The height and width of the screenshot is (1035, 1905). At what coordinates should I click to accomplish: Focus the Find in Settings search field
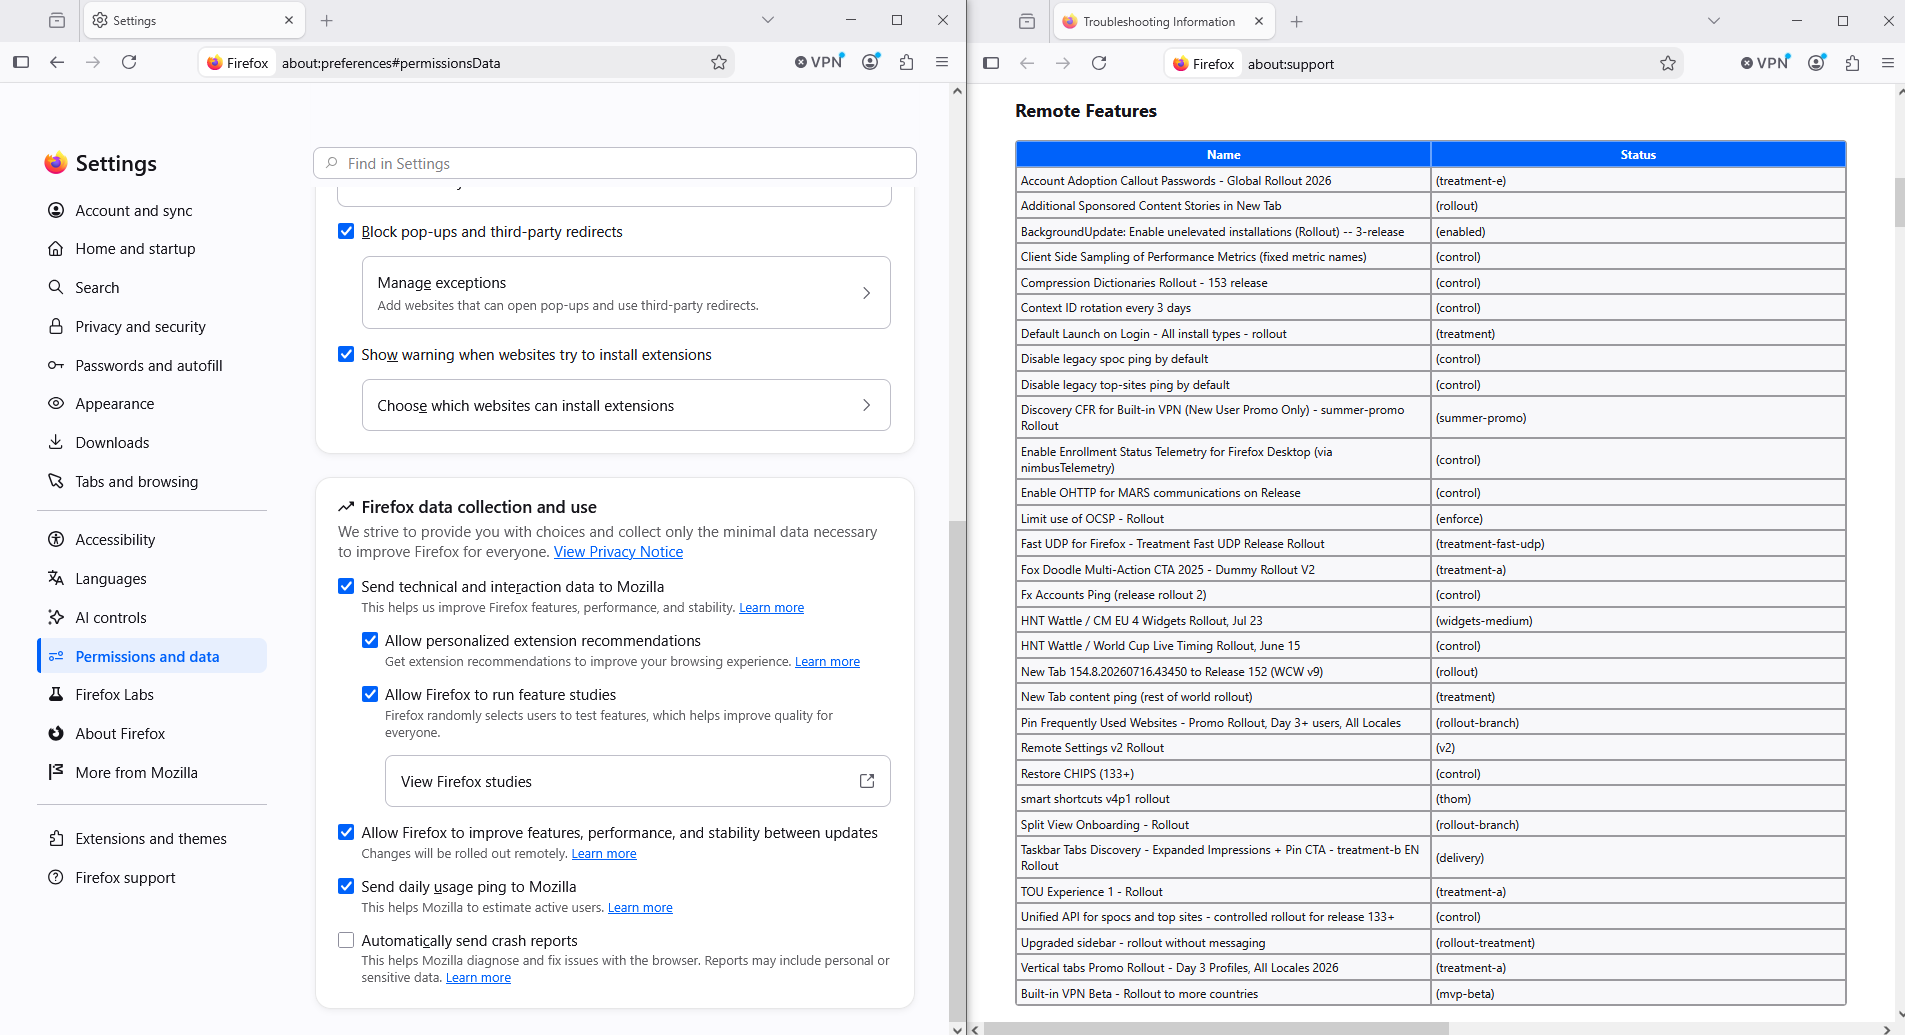click(615, 163)
